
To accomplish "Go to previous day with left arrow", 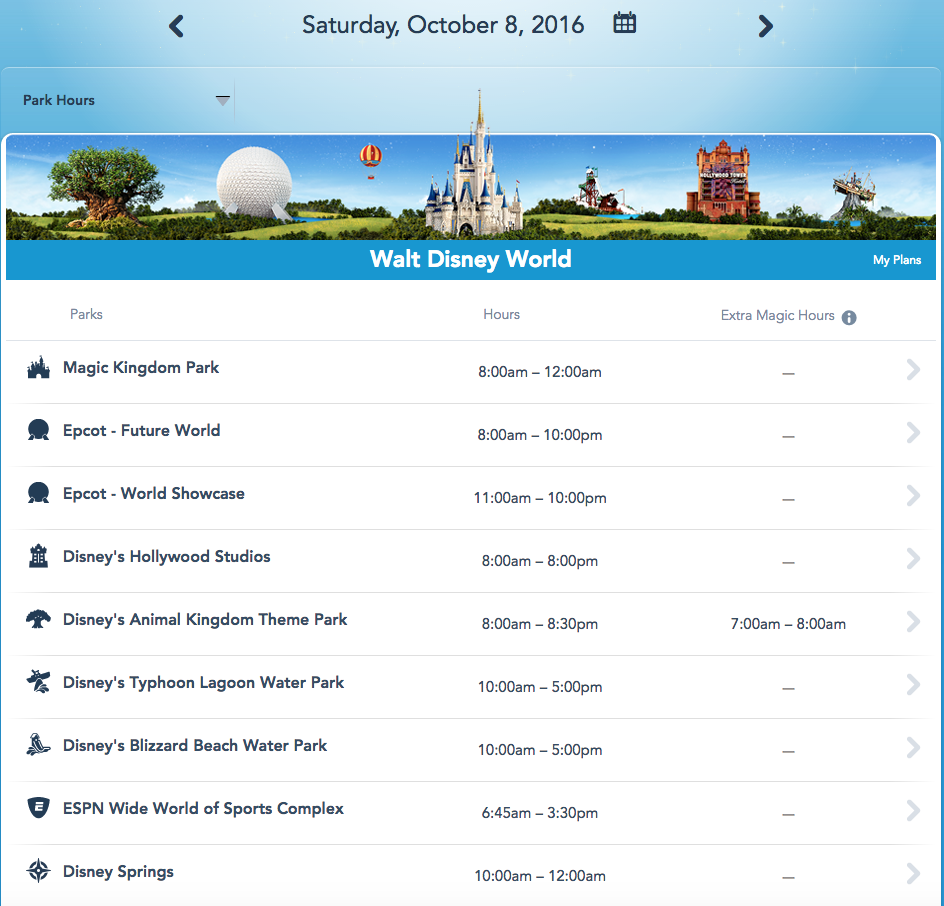I will (177, 26).
